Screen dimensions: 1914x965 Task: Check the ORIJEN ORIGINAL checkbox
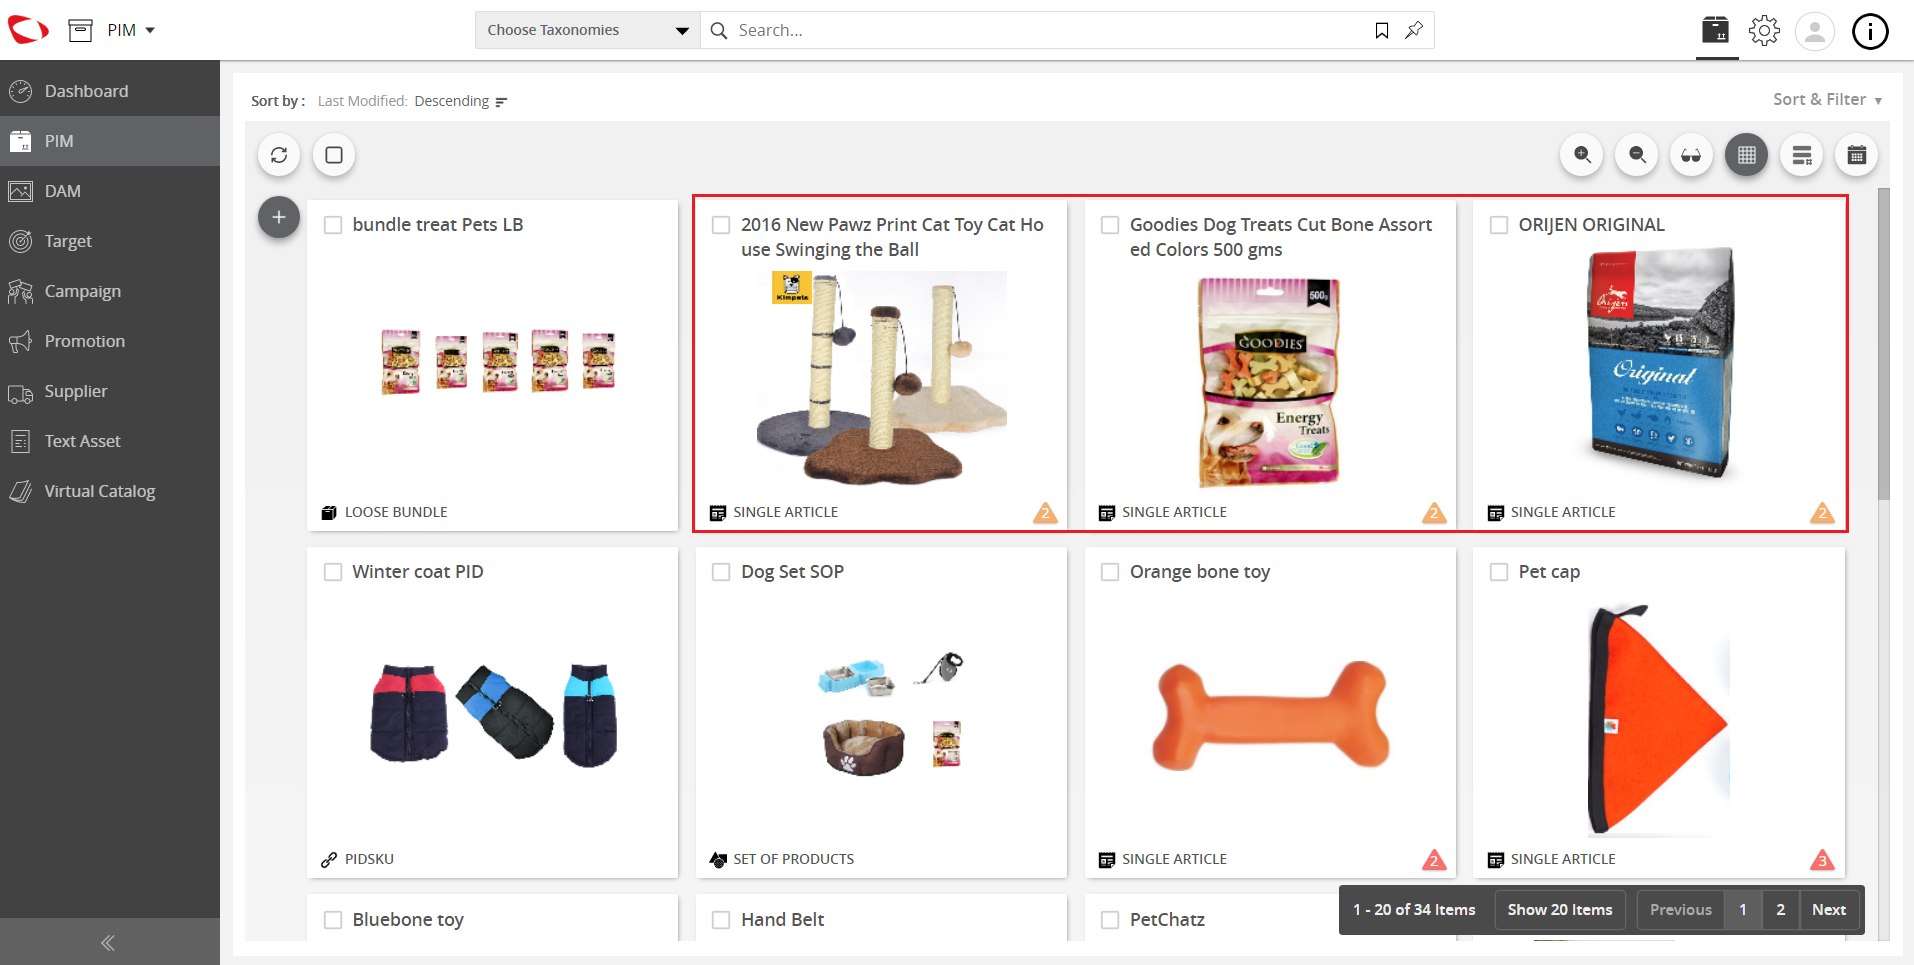(x=1499, y=225)
